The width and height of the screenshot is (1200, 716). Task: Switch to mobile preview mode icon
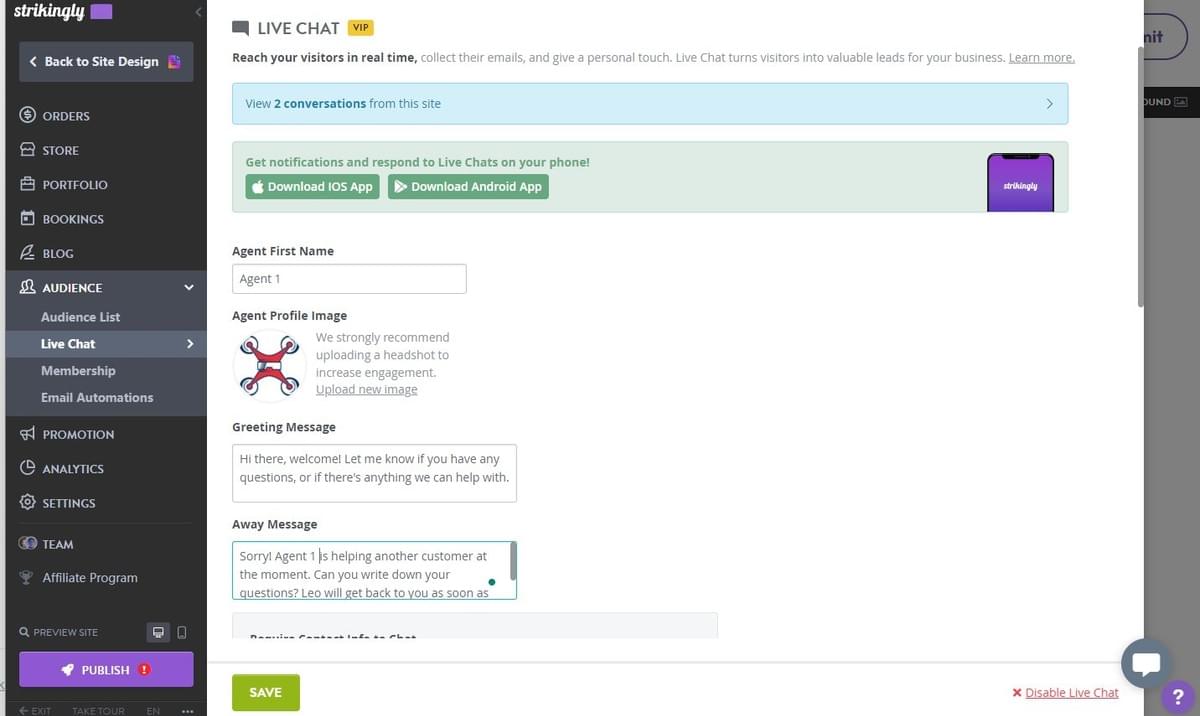[181, 632]
